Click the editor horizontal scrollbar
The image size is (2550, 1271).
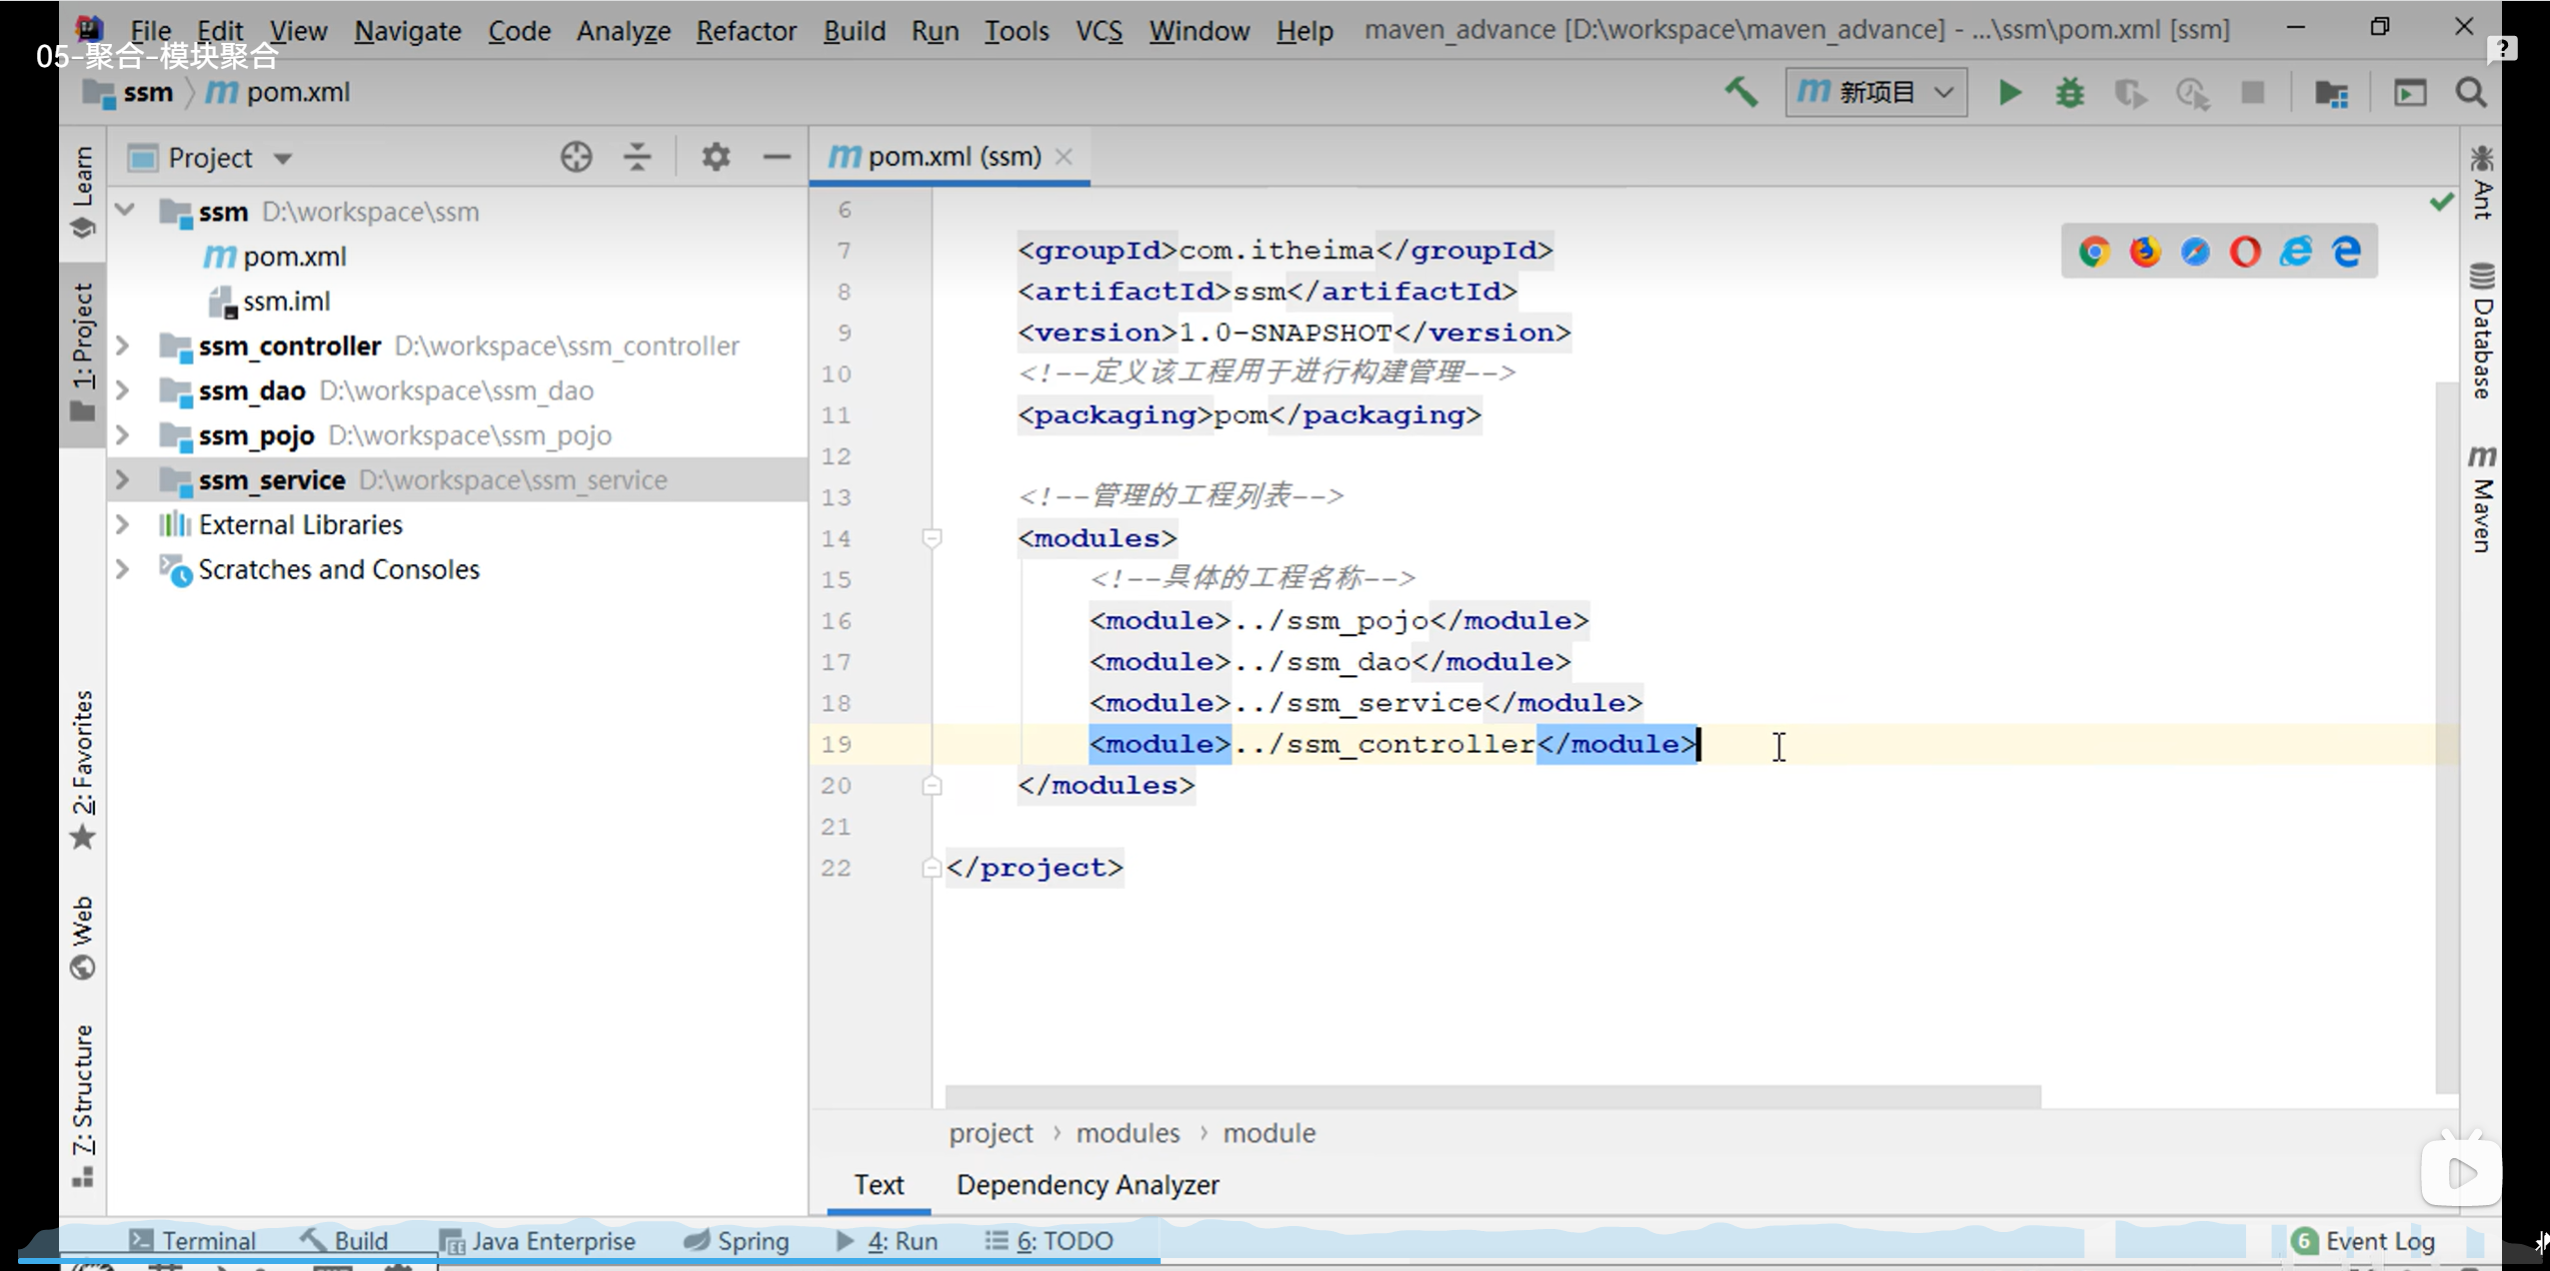click(x=1492, y=1096)
